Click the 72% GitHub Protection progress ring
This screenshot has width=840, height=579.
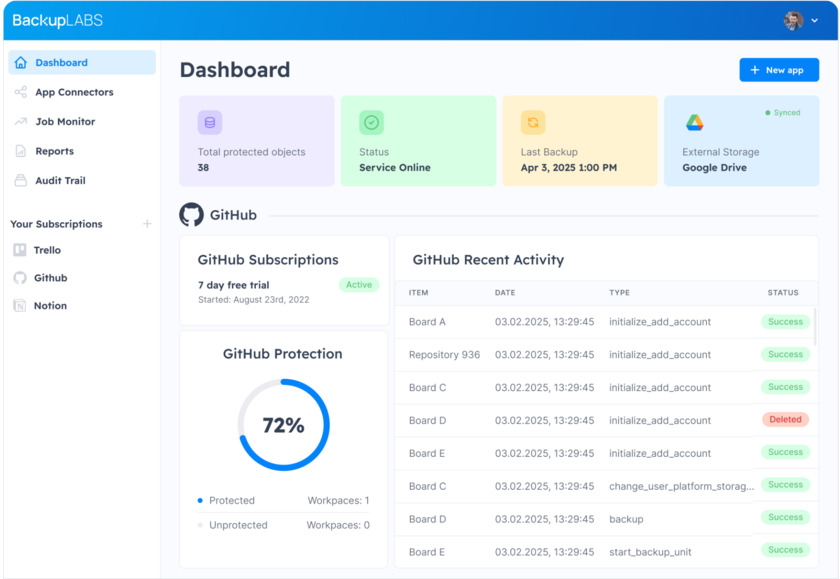click(283, 425)
